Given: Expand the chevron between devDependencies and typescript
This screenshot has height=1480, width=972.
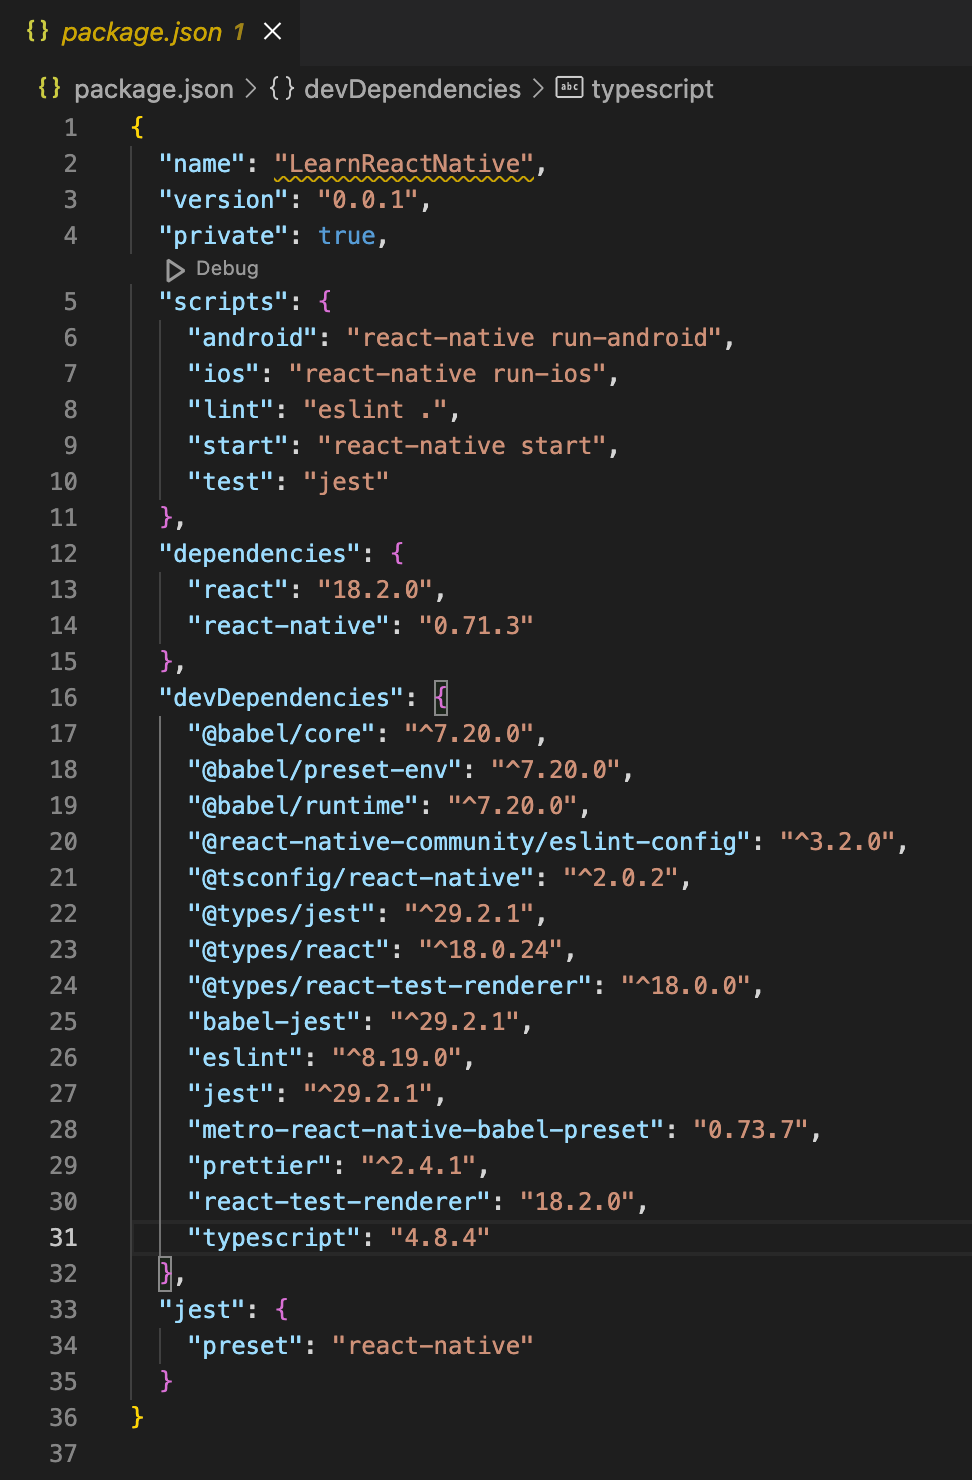Looking at the screenshot, I should [x=537, y=89].
